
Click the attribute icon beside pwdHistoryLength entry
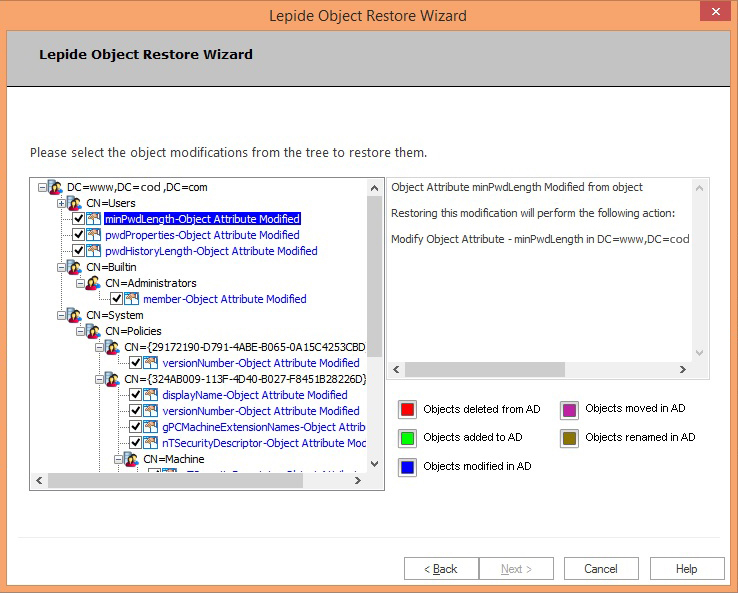[x=93, y=251]
